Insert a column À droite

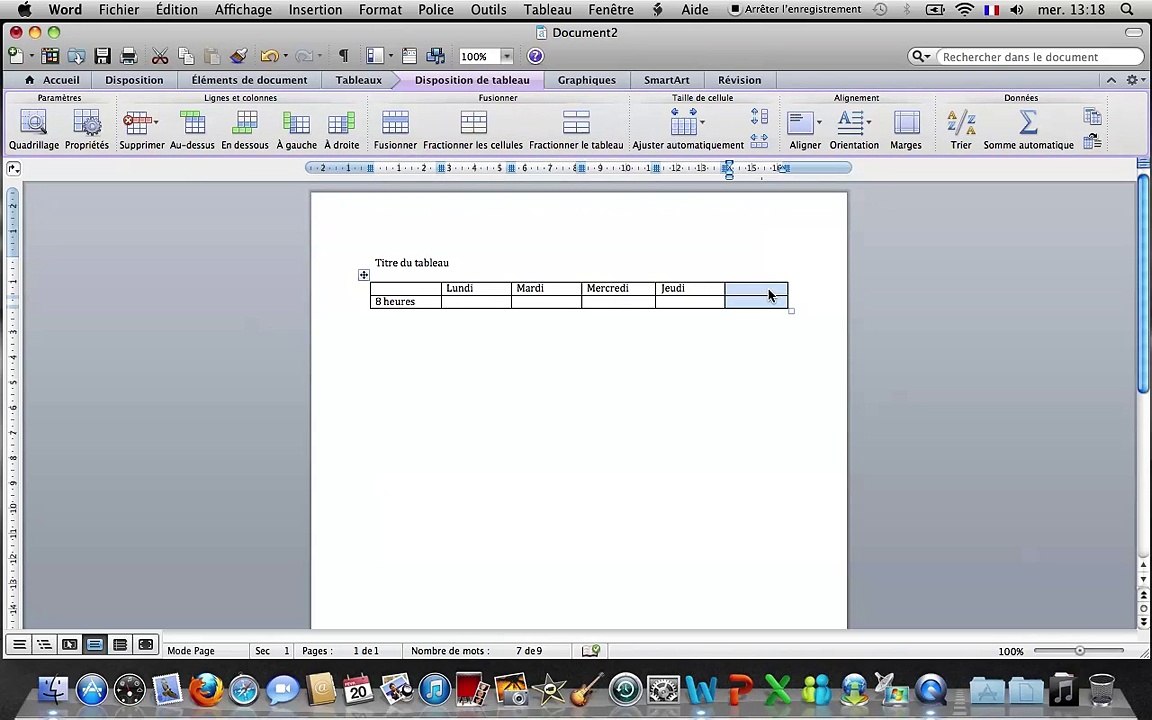tap(342, 130)
